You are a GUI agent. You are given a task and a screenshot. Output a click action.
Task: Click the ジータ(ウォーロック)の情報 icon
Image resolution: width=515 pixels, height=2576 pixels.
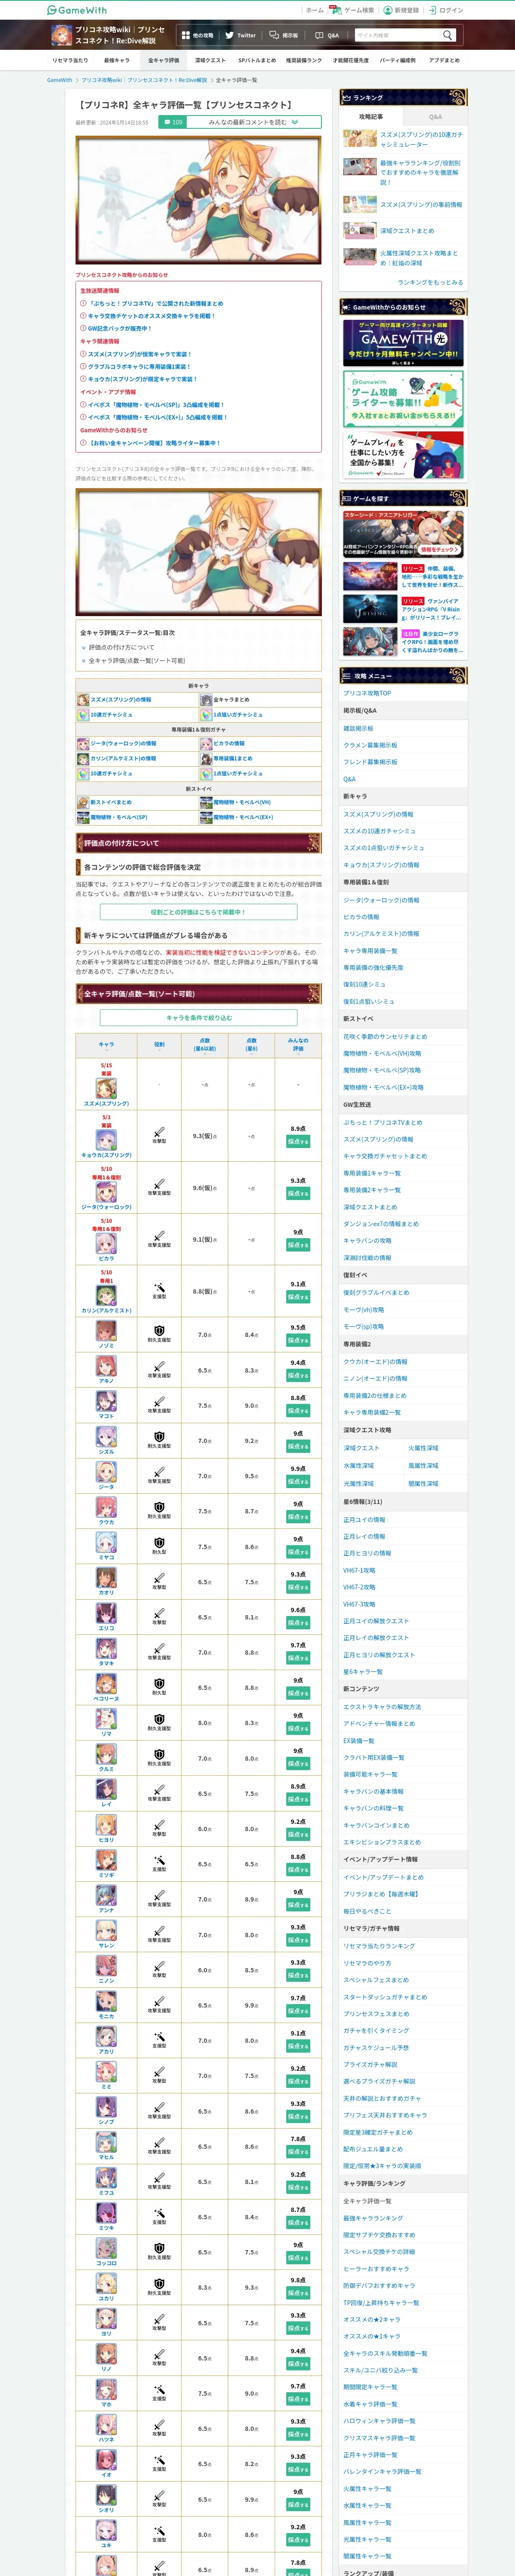pos(83,744)
